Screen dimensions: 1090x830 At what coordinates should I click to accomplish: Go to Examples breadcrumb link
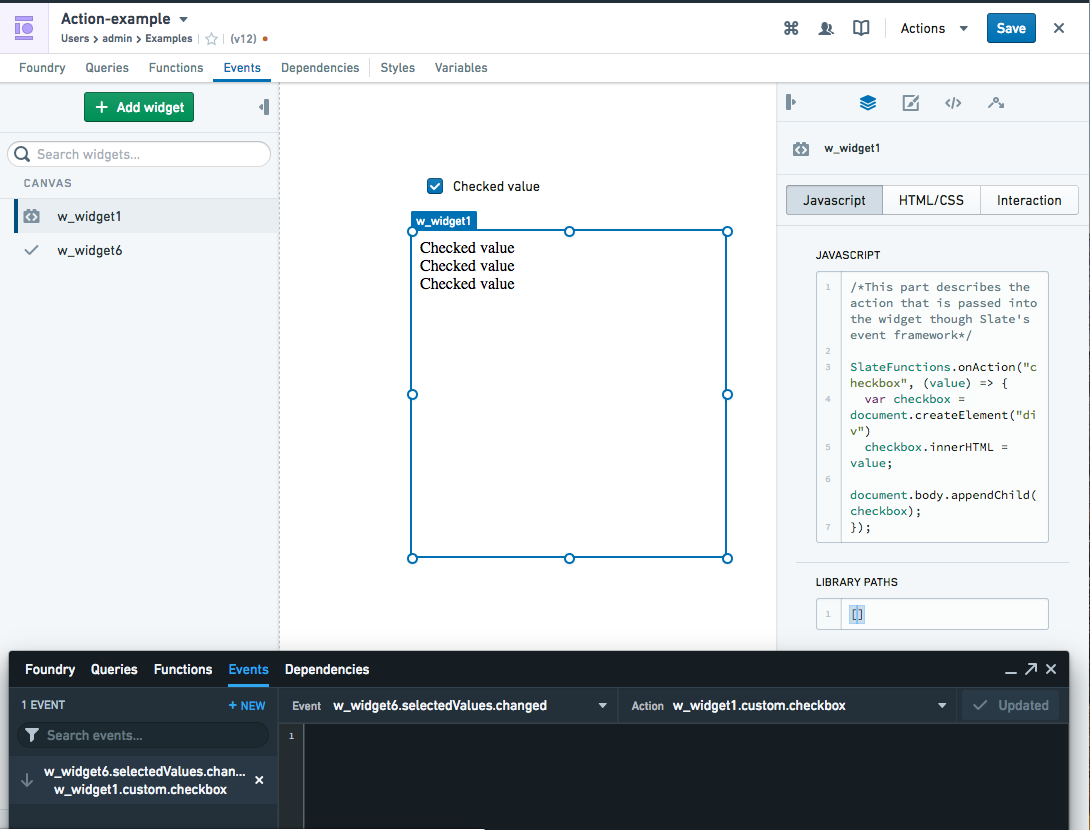click(x=169, y=39)
